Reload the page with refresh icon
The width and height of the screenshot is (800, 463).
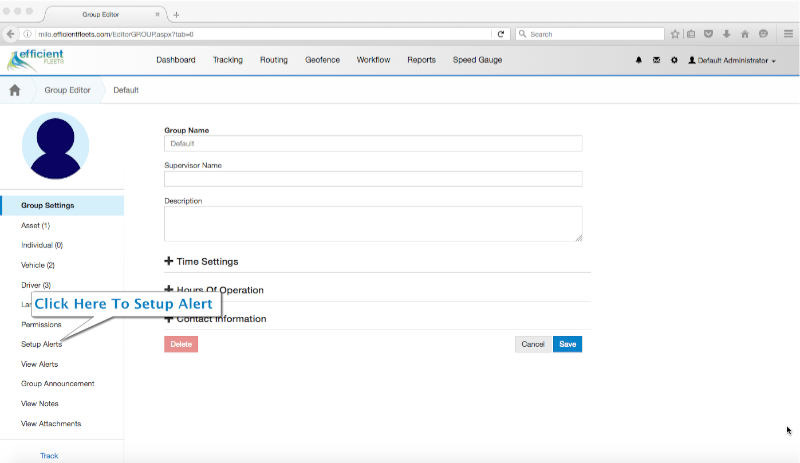coord(501,34)
